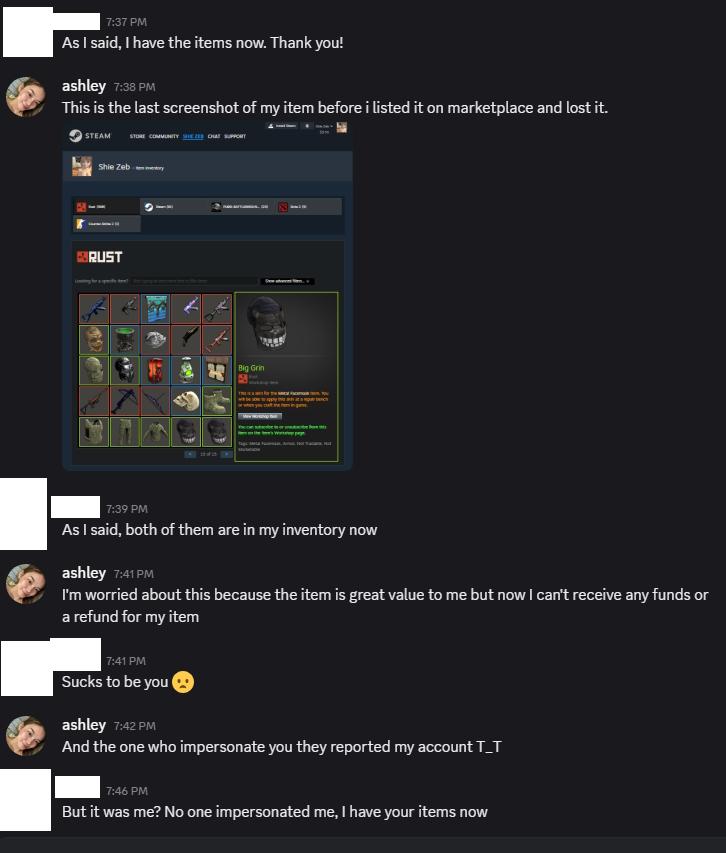The height and width of the screenshot is (853, 726).
Task: Click the SUPPORT link in Steam header
Action: point(235,136)
